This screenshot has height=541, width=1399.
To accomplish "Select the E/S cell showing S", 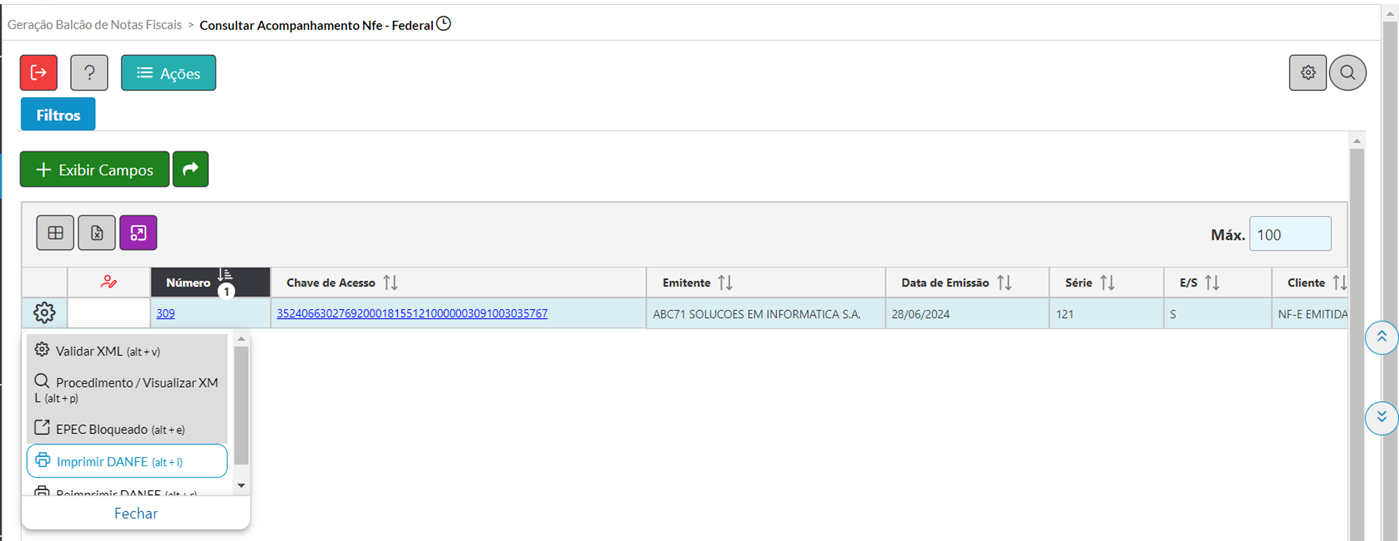I will pos(1218,313).
